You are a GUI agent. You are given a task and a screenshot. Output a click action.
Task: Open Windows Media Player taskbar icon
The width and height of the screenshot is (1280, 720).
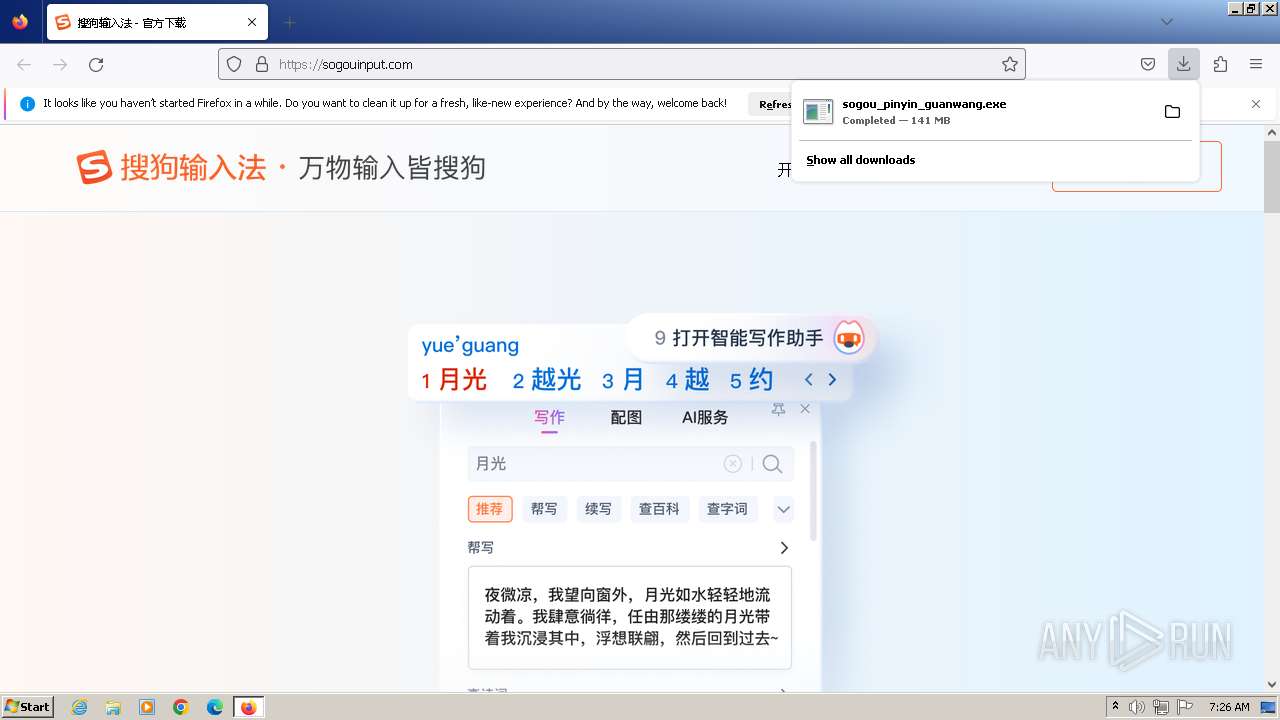[147, 707]
